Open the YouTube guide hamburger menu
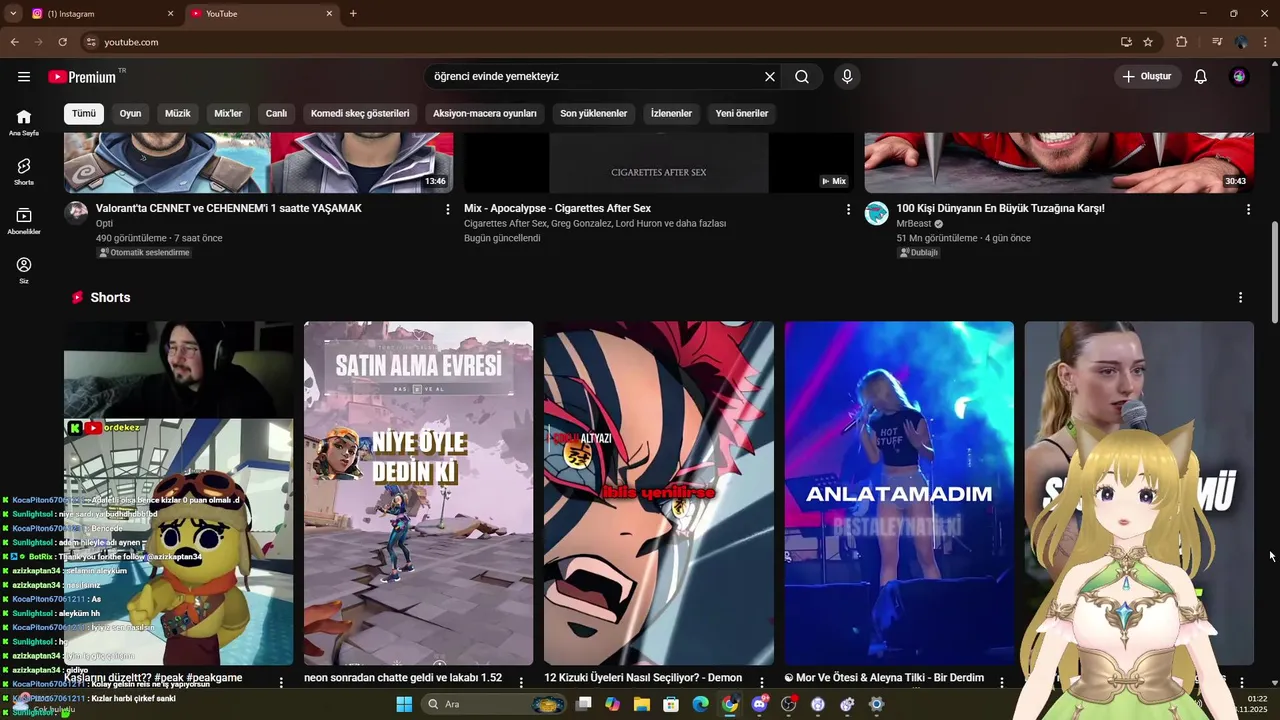Image resolution: width=1280 pixels, height=720 pixels. click(x=24, y=77)
